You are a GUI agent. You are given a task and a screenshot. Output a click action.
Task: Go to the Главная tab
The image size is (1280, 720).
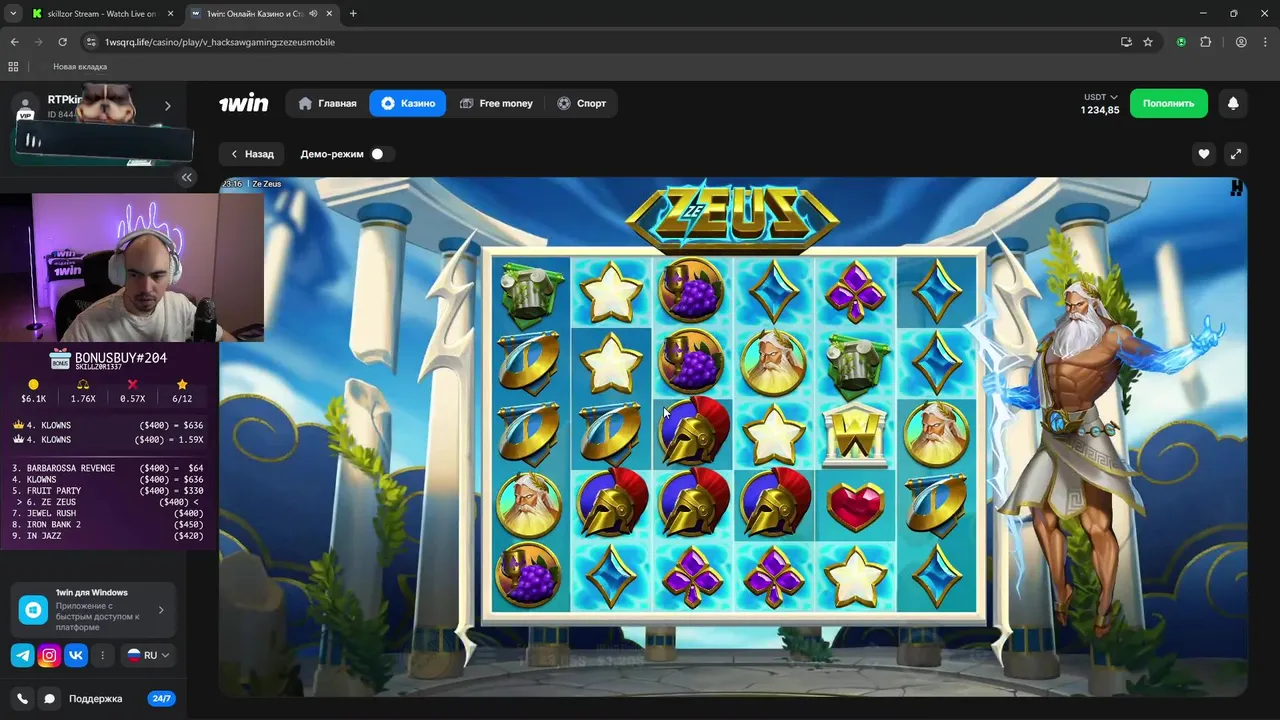pyautogui.click(x=327, y=103)
